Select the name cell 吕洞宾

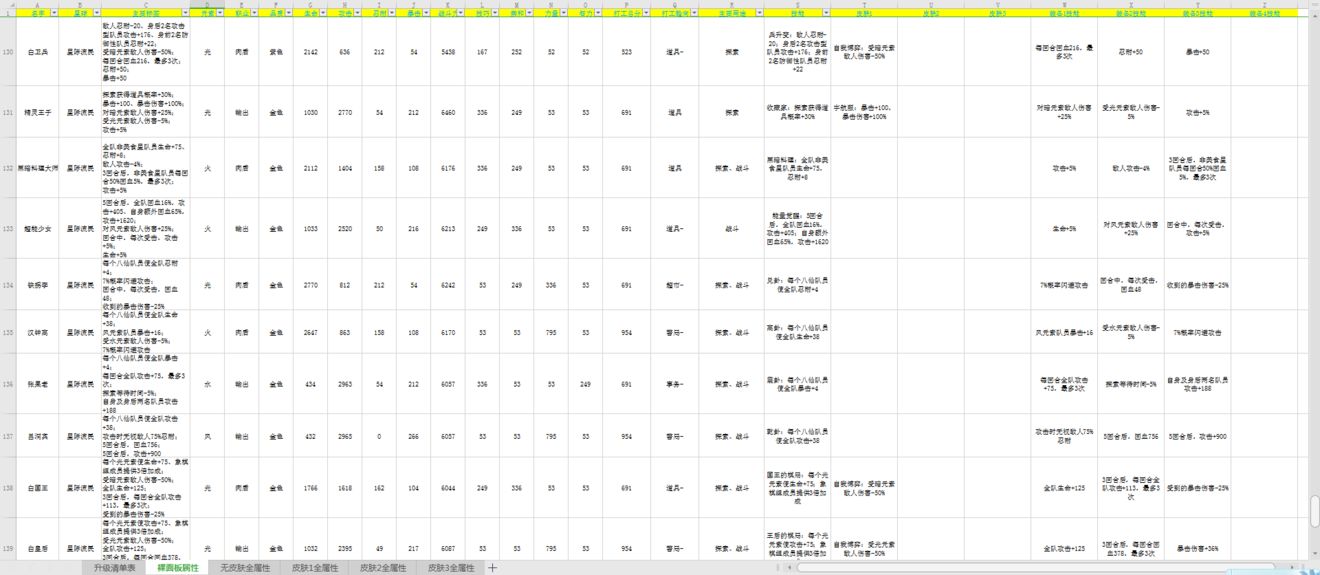[x=38, y=436]
